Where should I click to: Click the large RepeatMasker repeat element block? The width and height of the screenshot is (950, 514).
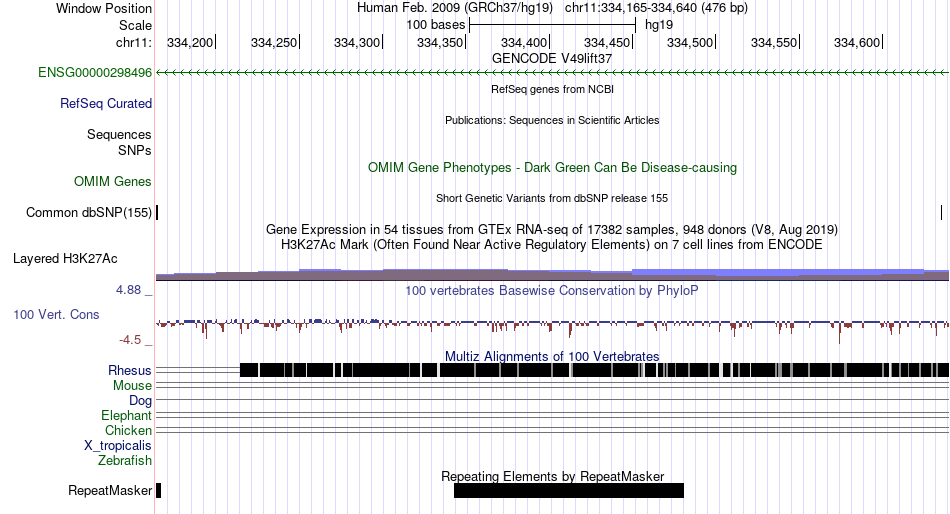pyautogui.click(x=569, y=490)
